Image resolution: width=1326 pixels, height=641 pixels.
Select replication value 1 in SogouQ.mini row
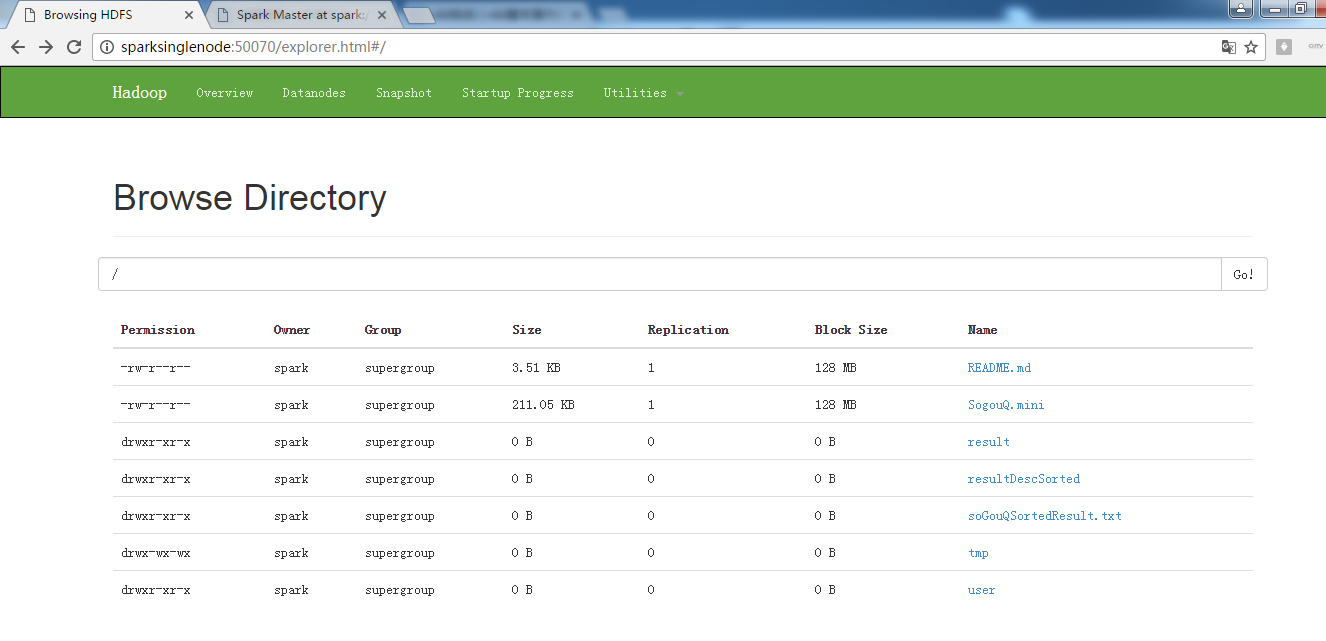[x=651, y=405]
